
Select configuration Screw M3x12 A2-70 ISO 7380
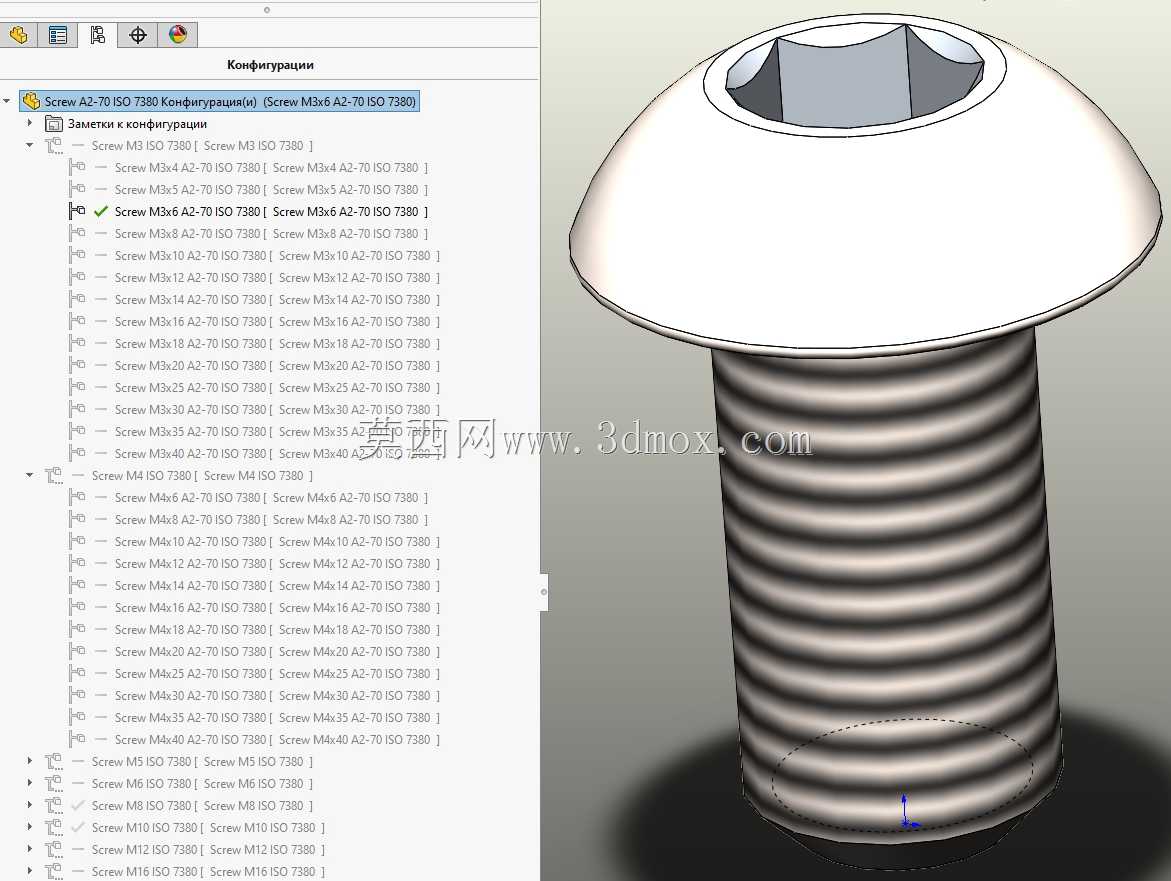point(277,278)
